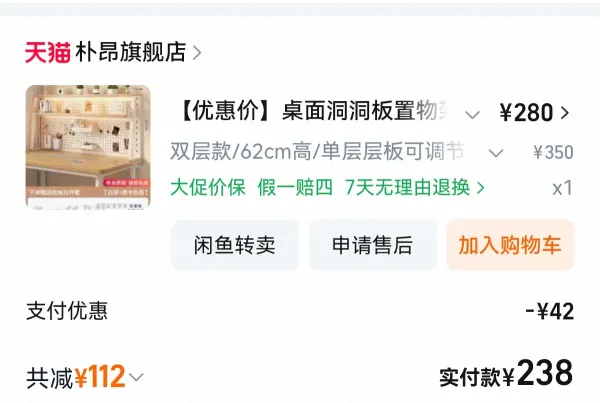Click the 支付优惠 row

(300, 311)
